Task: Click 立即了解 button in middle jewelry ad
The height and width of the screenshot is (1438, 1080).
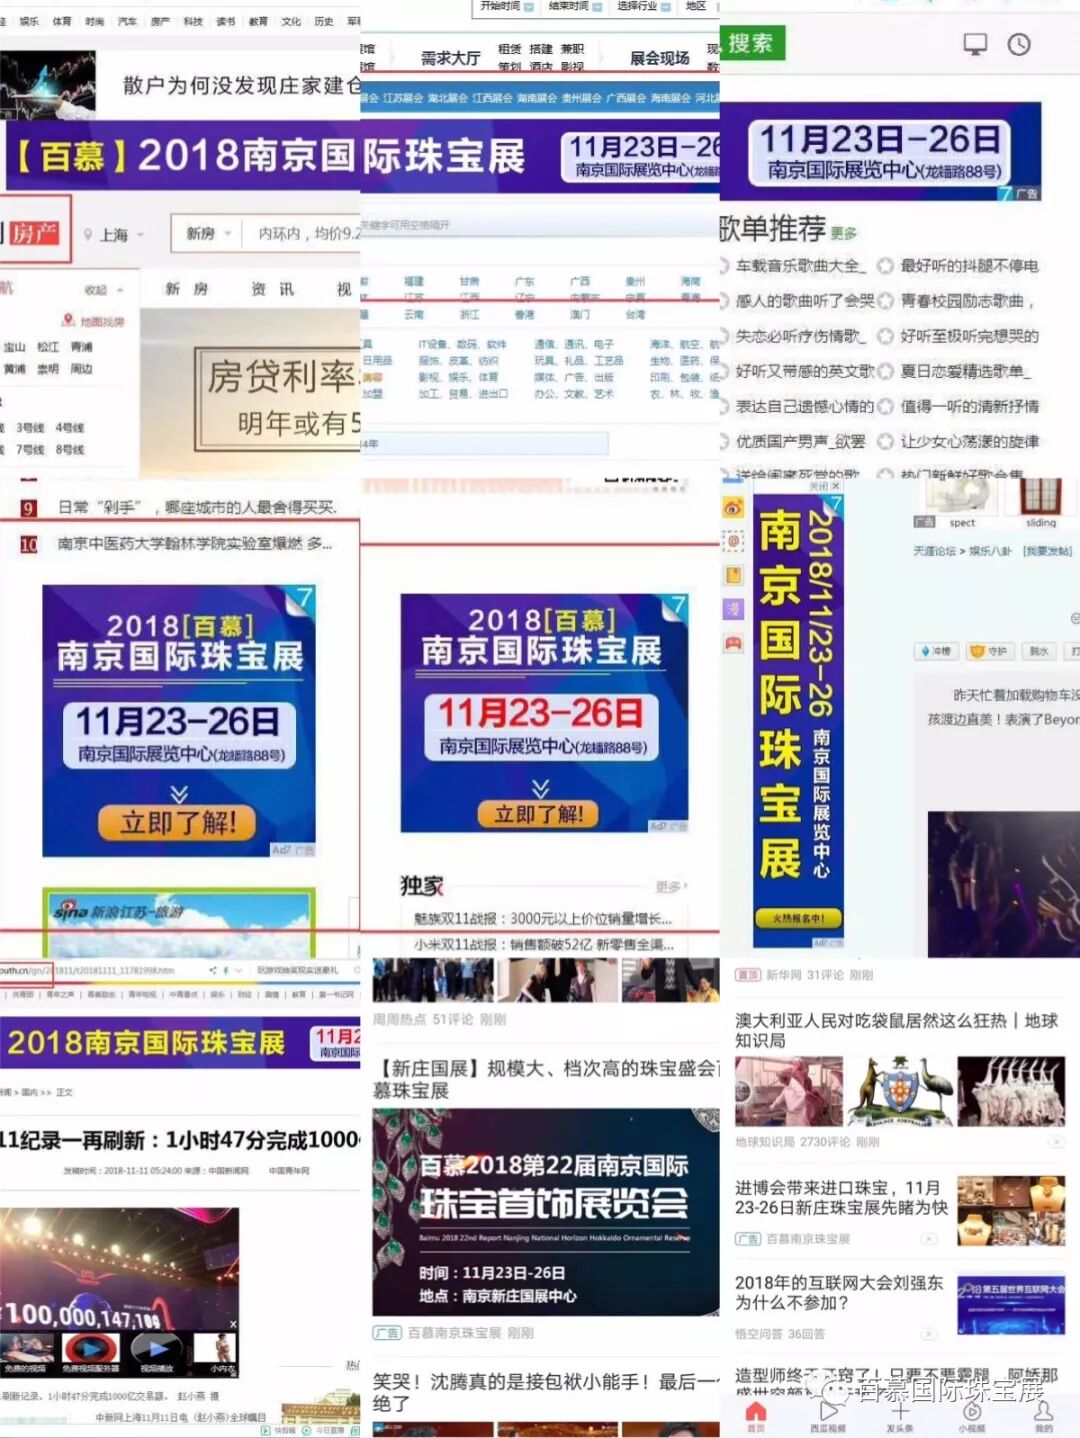Action: [540, 814]
